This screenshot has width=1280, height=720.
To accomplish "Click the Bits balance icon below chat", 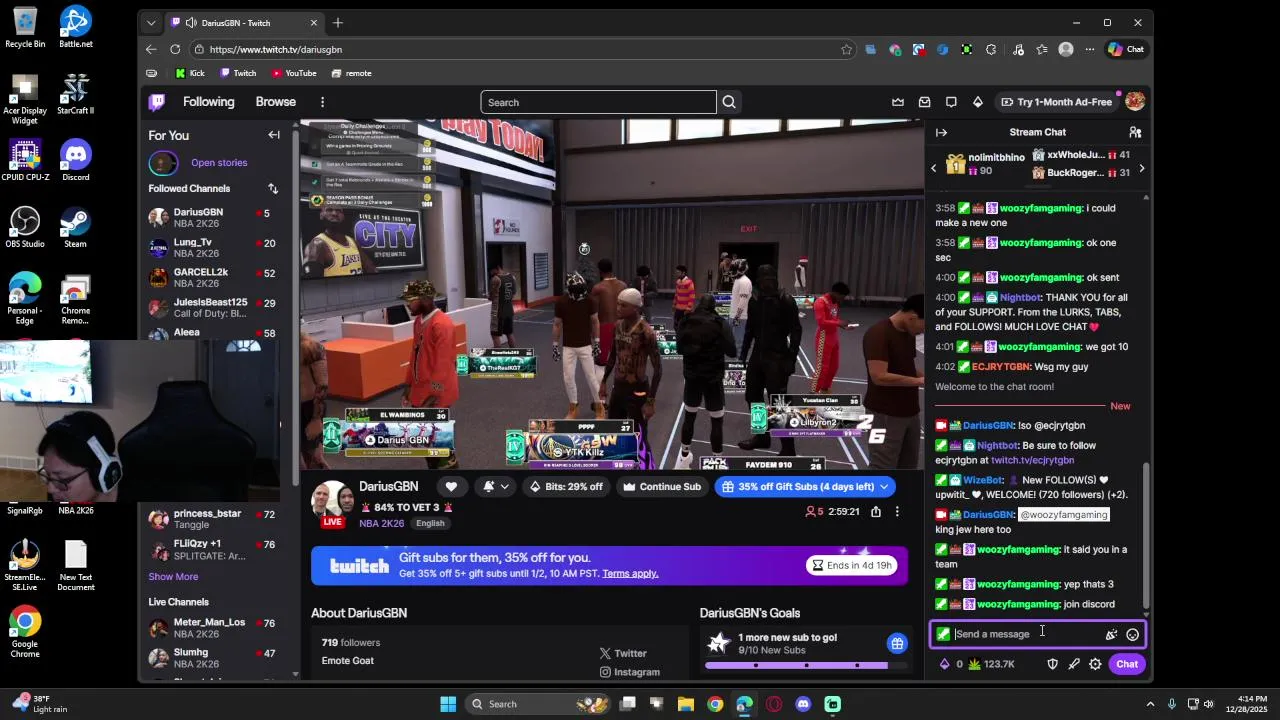I will (945, 664).
